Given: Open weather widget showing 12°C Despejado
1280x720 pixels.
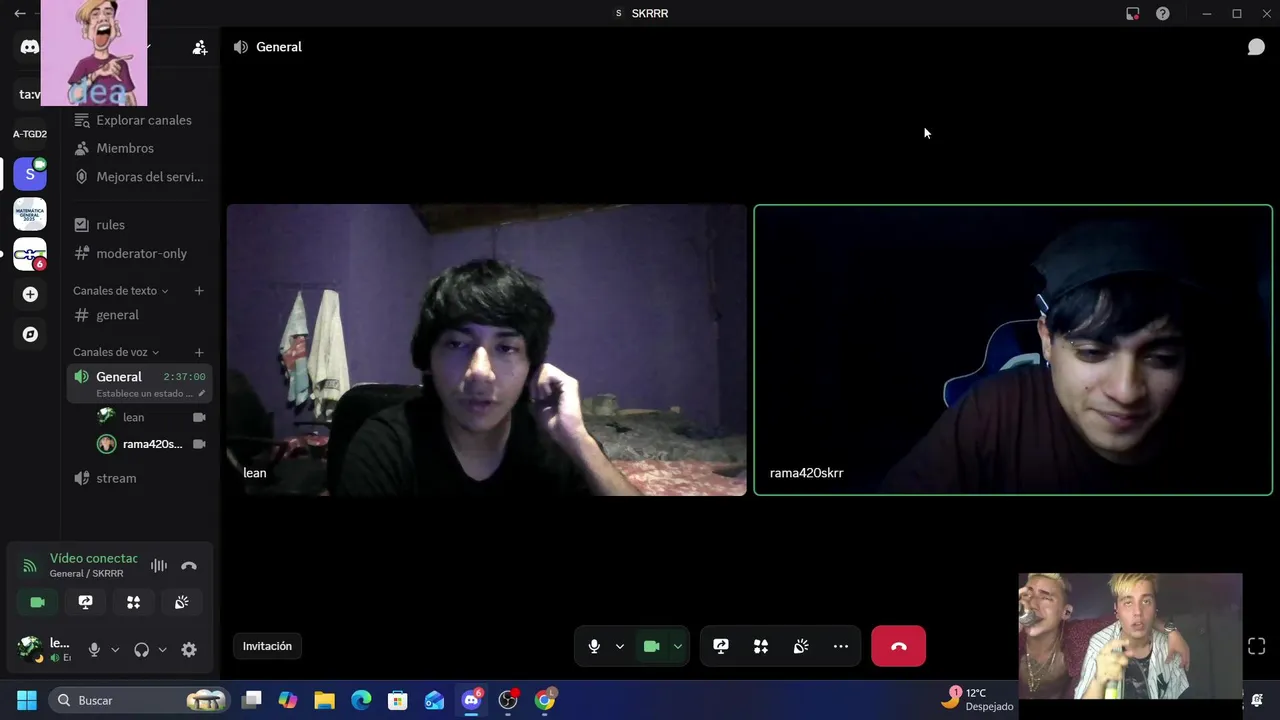Looking at the screenshot, I should (x=977, y=699).
